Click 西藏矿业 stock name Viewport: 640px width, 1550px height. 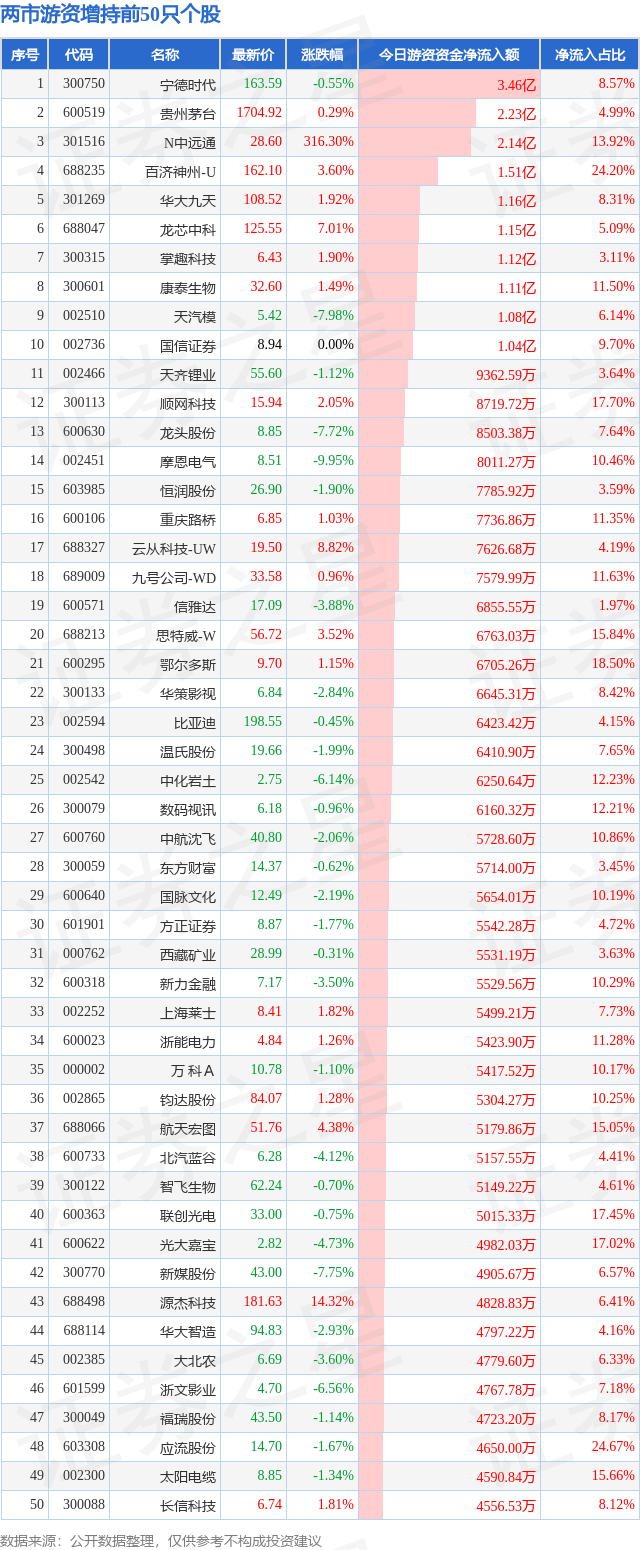coord(188,955)
